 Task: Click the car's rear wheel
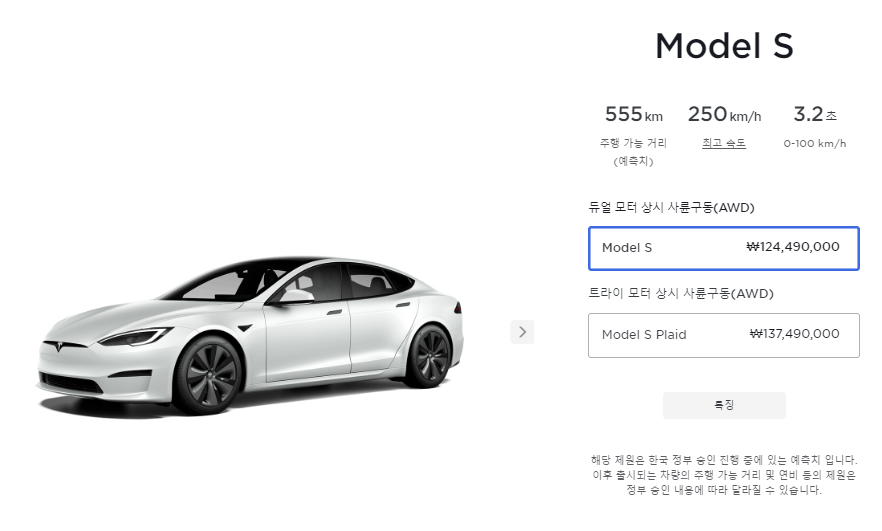(430, 355)
